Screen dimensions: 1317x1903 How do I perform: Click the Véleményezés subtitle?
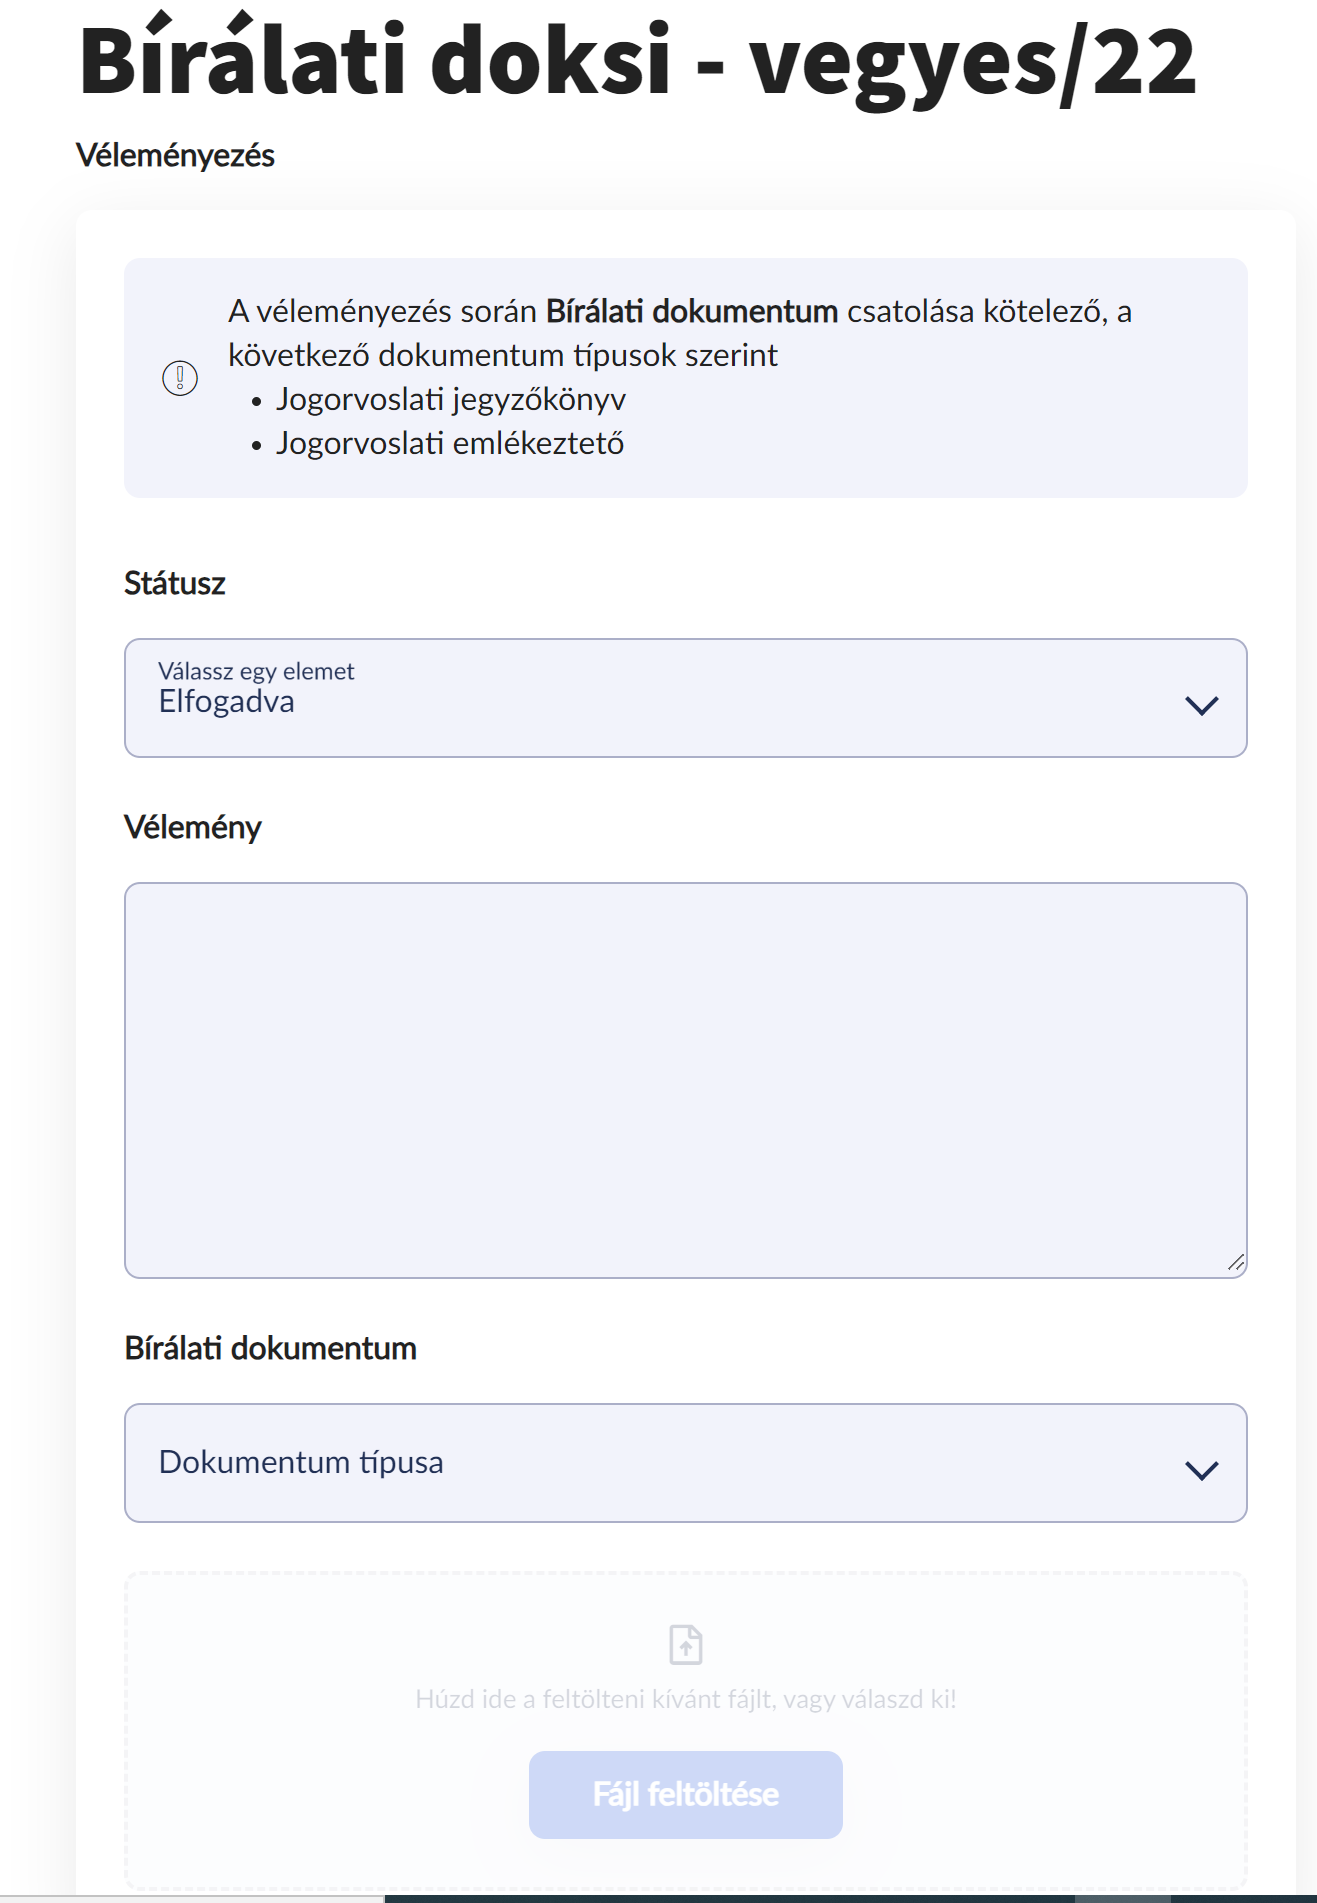(x=175, y=156)
